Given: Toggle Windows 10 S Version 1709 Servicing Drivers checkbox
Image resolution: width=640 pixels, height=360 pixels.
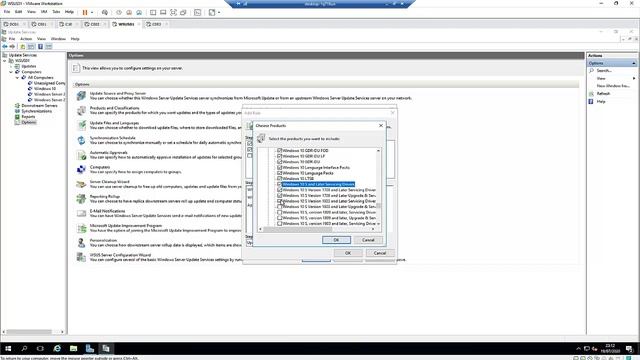Looking at the screenshot, I should pyautogui.click(x=280, y=190).
